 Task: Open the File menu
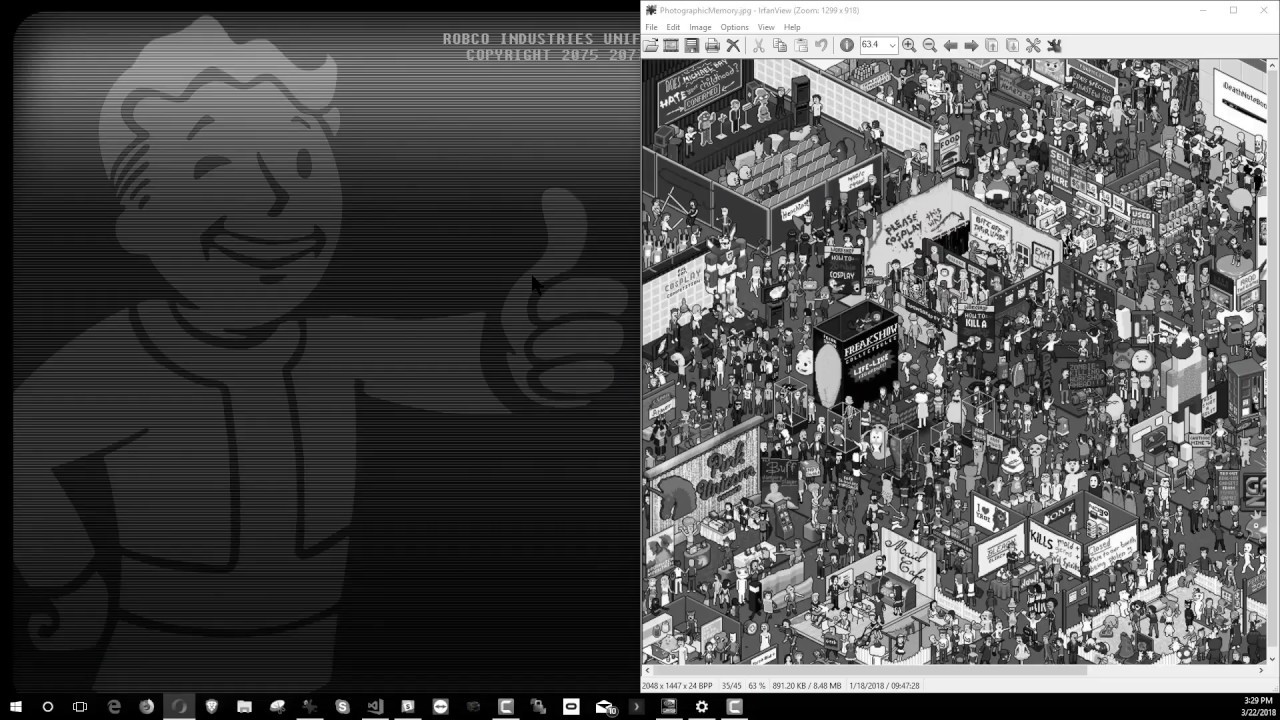pos(651,27)
